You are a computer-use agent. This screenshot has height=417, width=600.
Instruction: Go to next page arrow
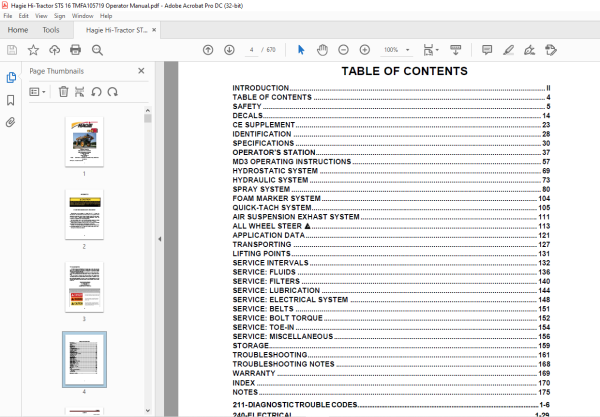coord(229,50)
